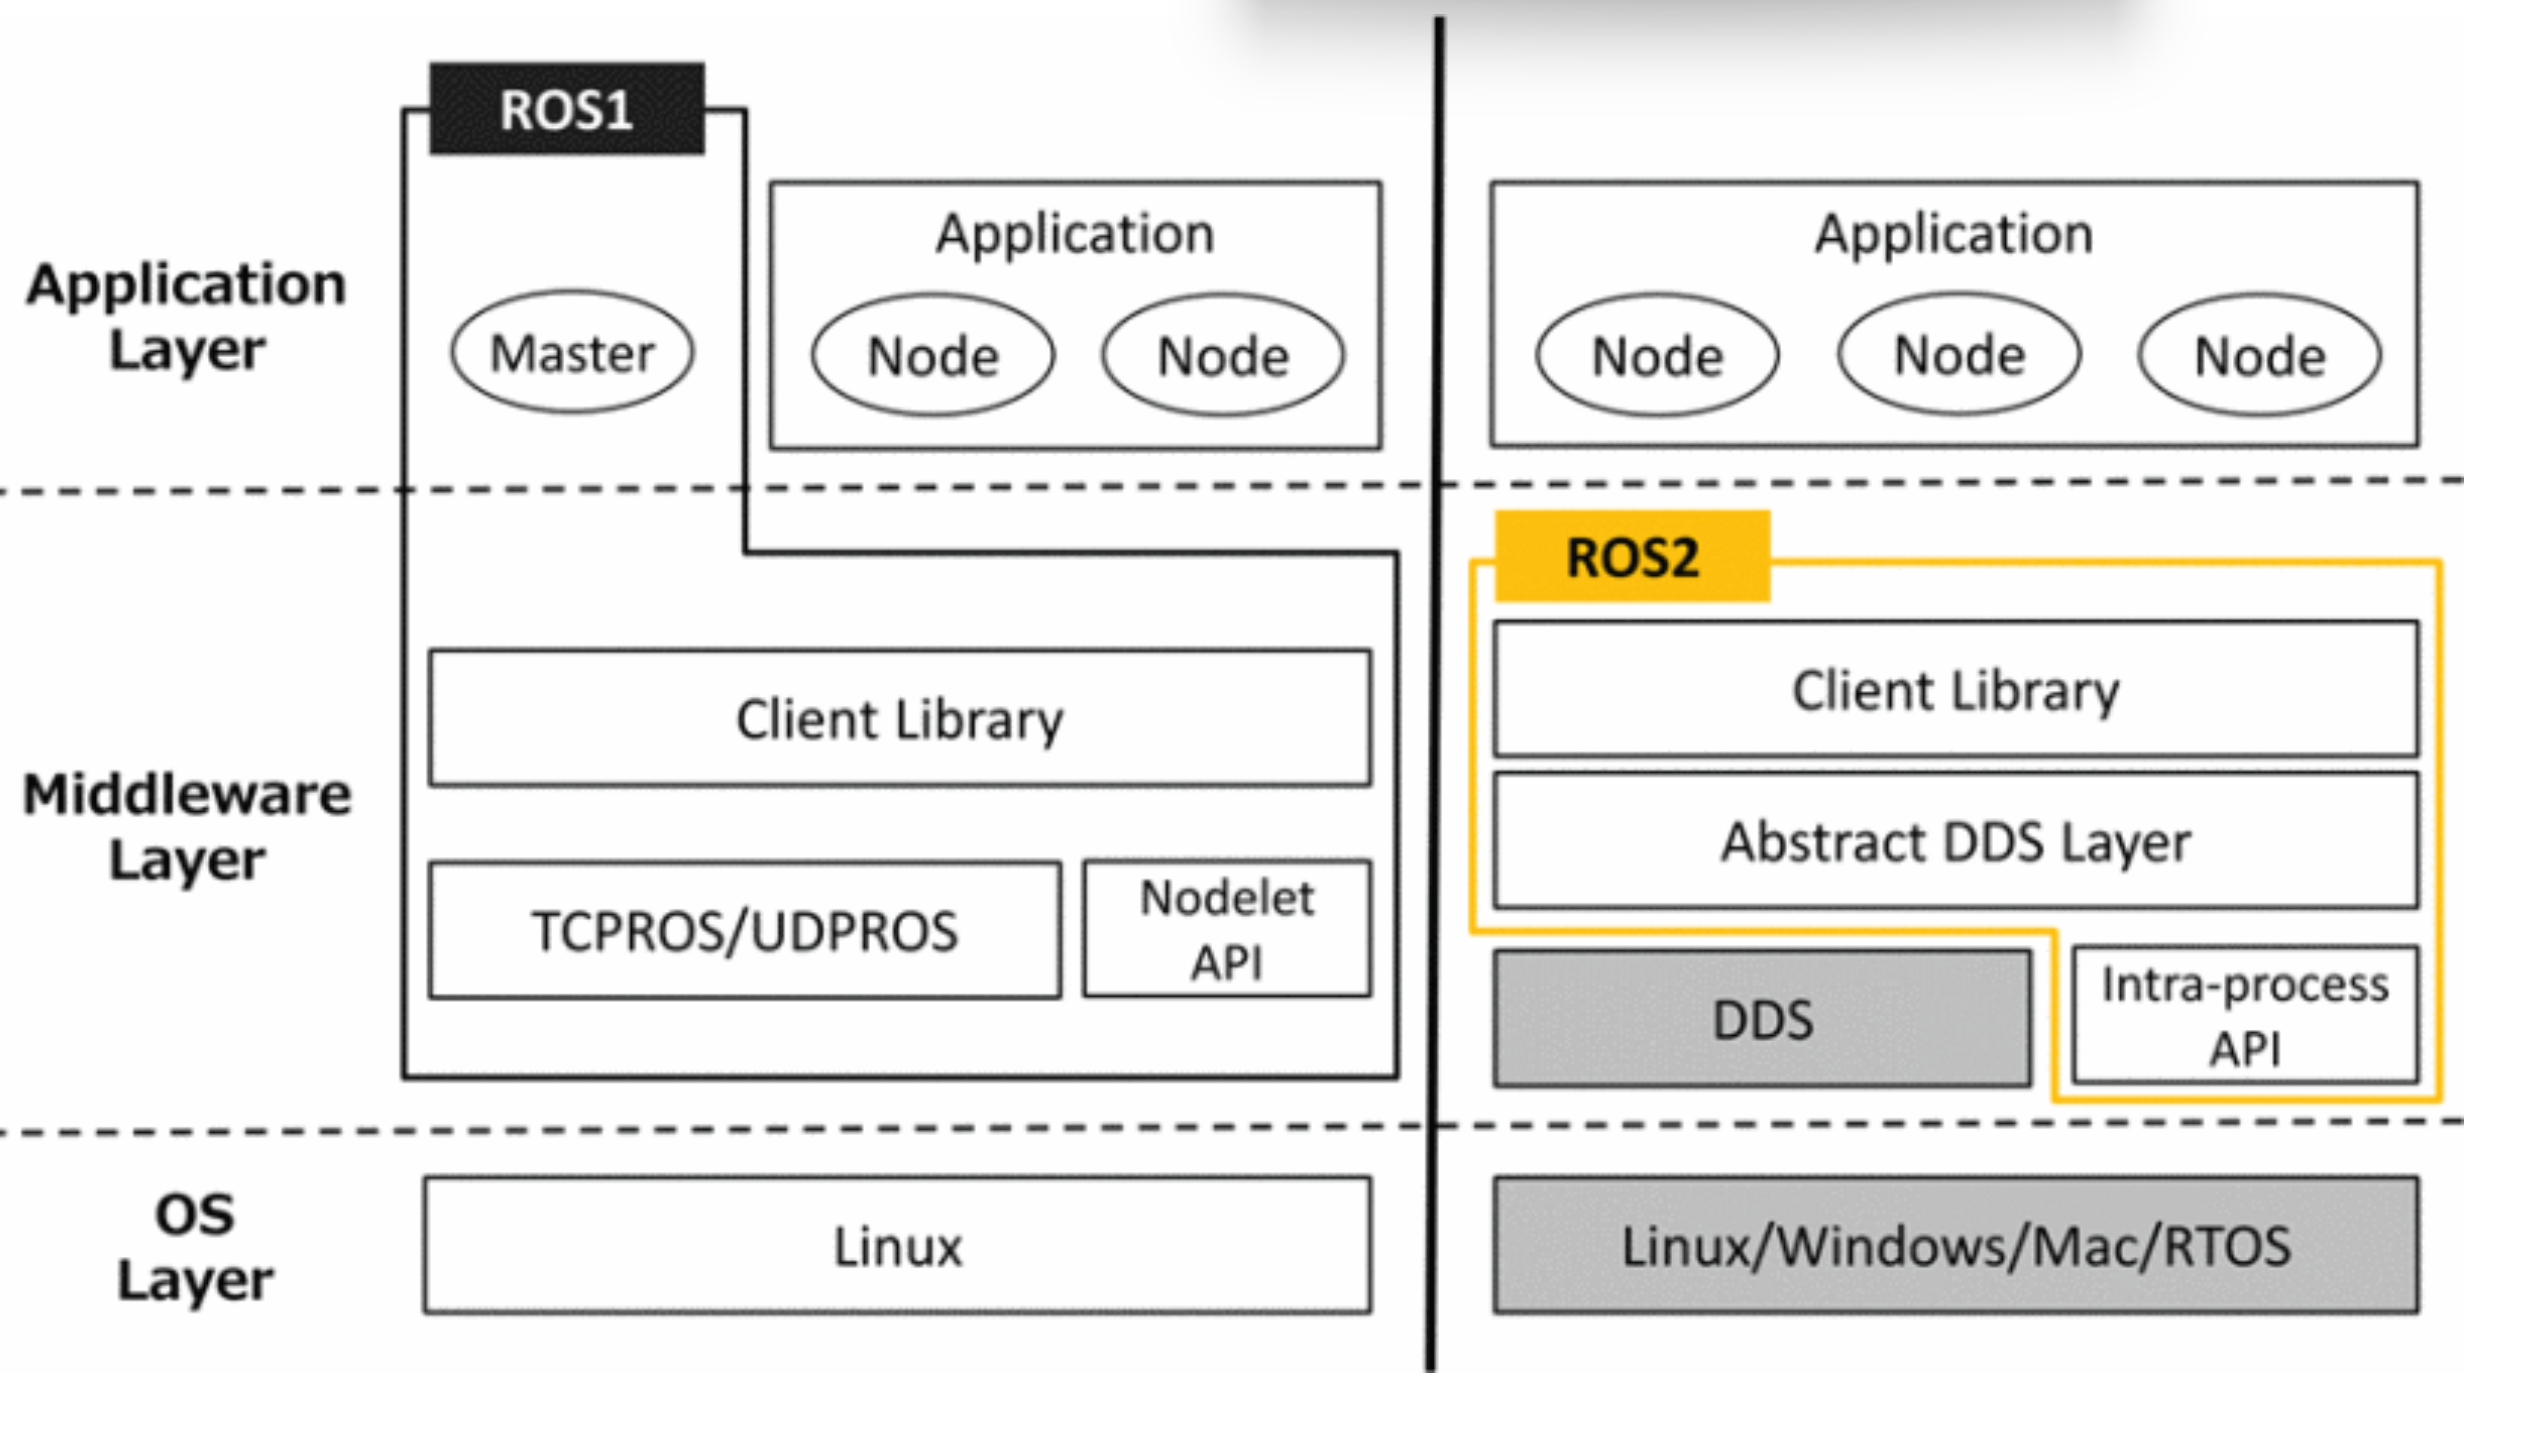
Task: Select the Master ellipse in ROS1
Action: (x=572, y=352)
